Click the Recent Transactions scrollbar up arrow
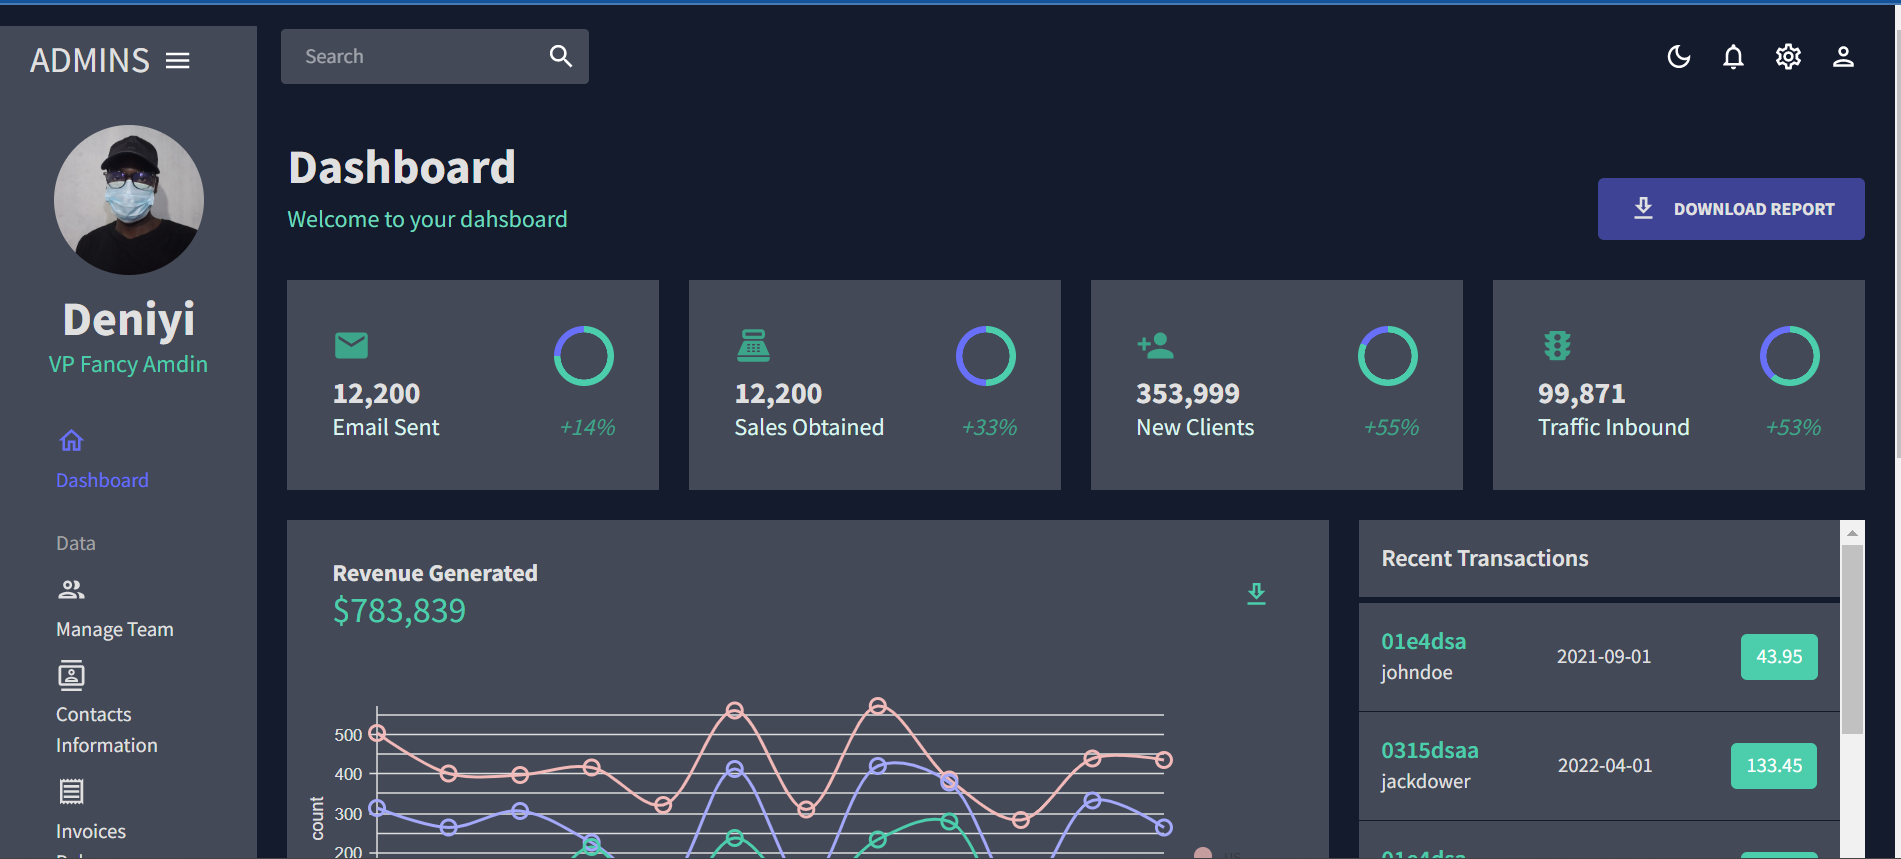1901x859 pixels. coord(1852,533)
